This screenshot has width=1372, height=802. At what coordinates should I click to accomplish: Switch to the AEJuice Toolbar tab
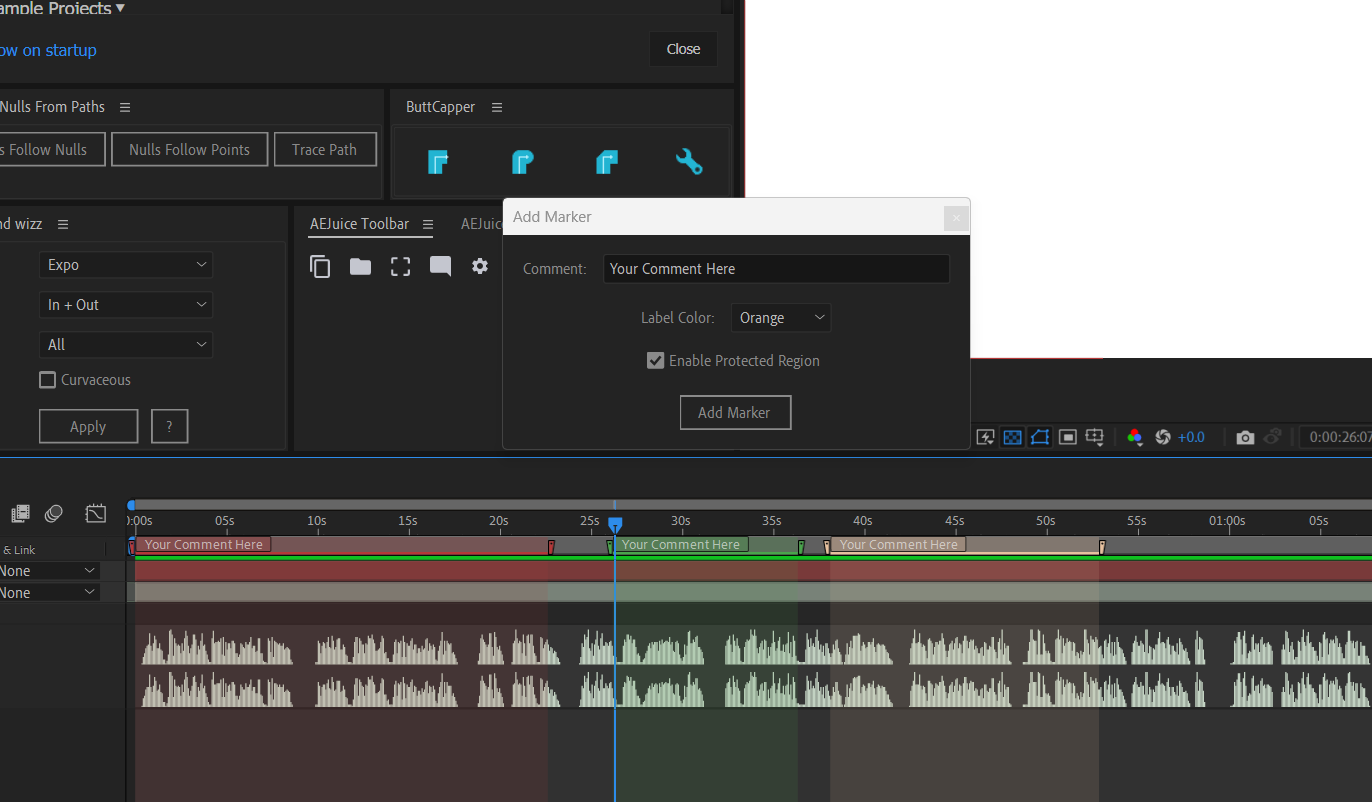click(x=359, y=224)
